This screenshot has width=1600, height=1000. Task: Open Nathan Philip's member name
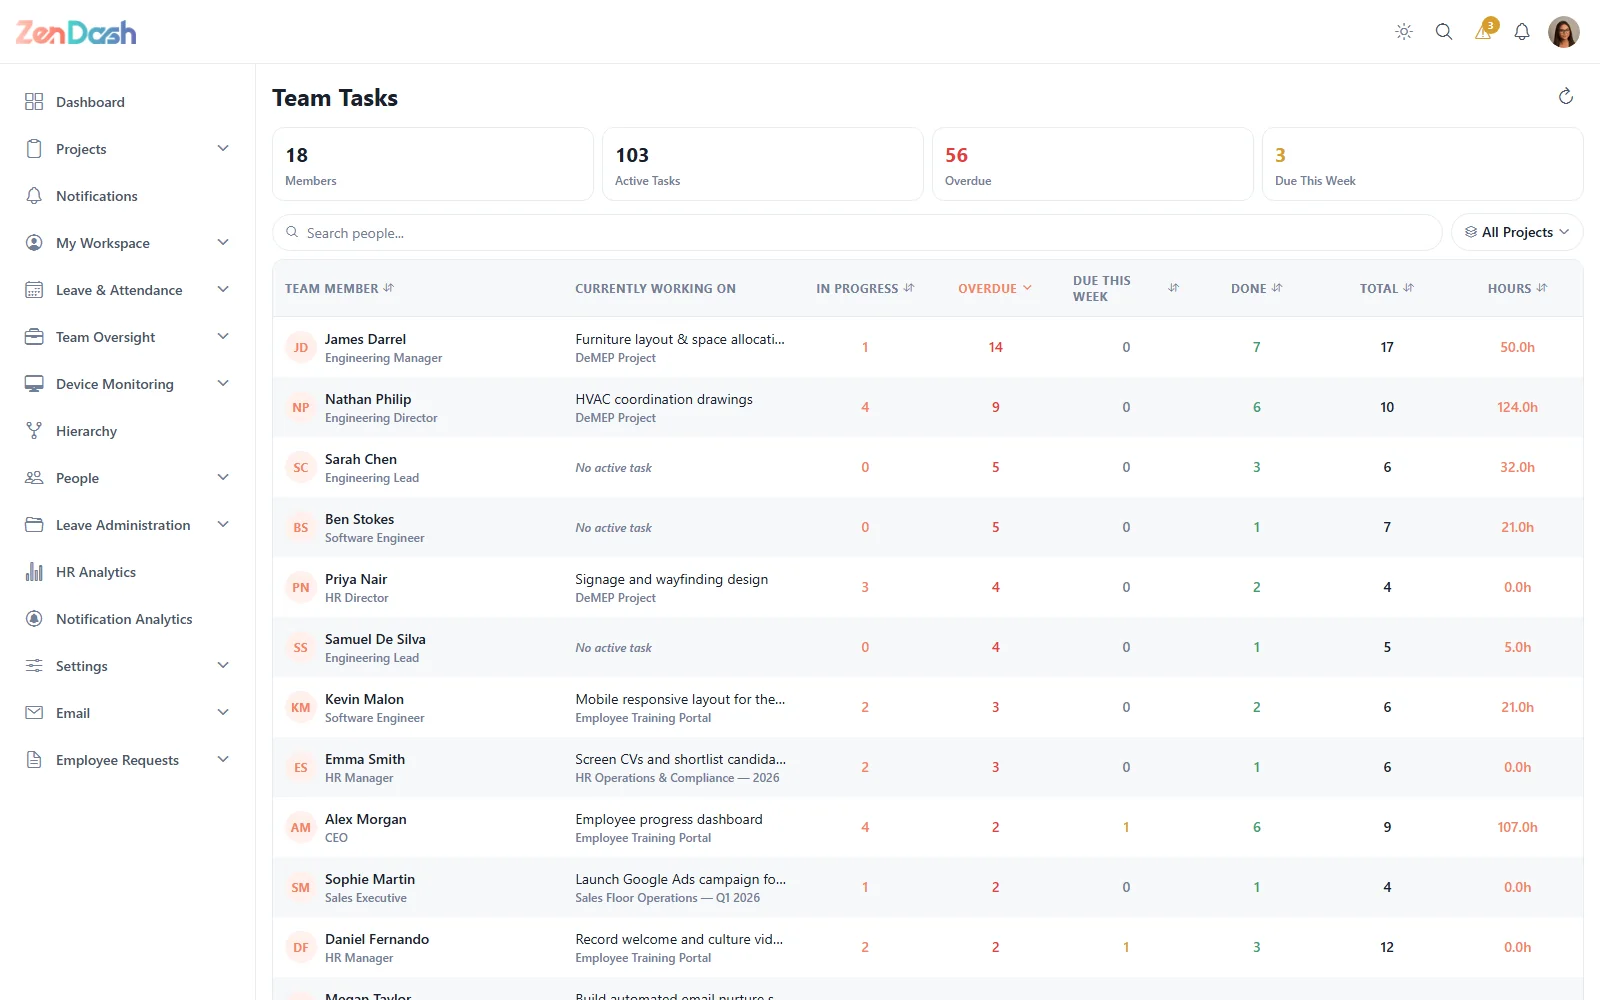pos(368,399)
